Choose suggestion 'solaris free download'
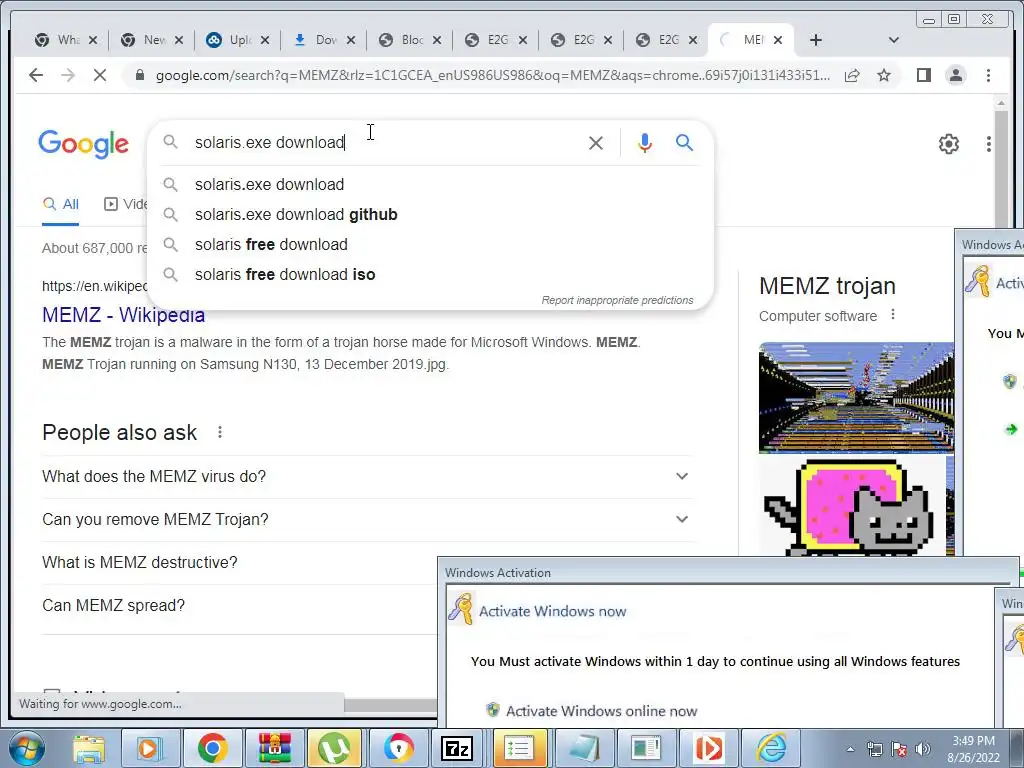 (430, 244)
